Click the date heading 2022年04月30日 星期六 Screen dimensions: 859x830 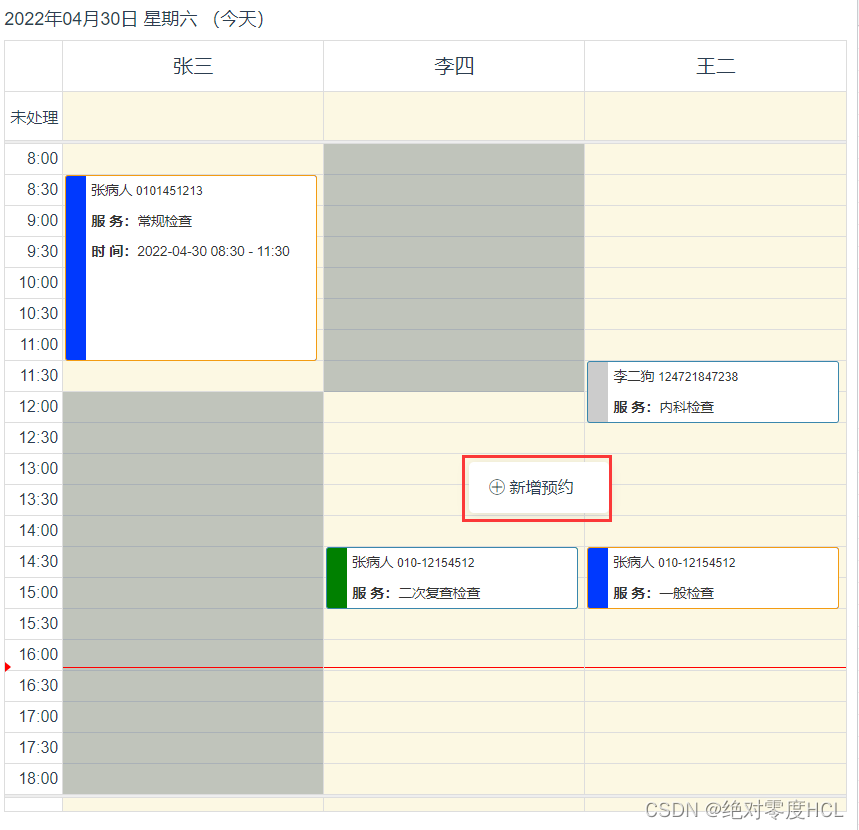tap(101, 19)
